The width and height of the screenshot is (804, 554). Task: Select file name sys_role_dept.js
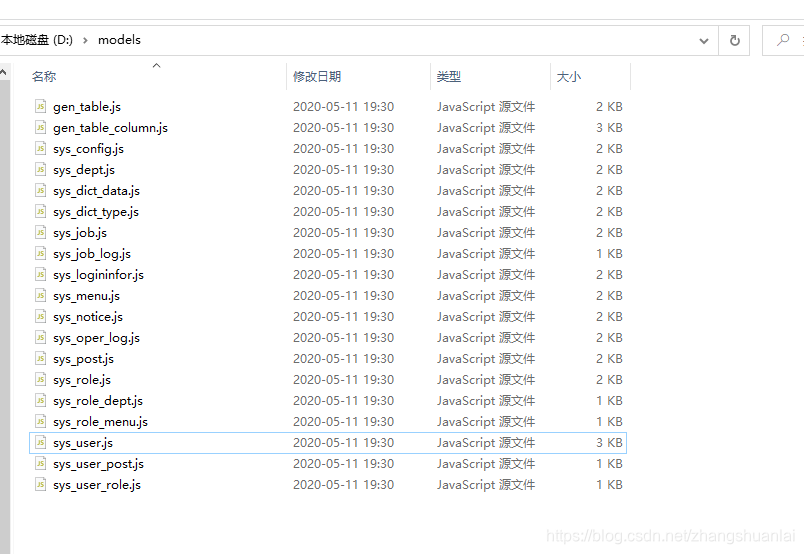[98, 401]
